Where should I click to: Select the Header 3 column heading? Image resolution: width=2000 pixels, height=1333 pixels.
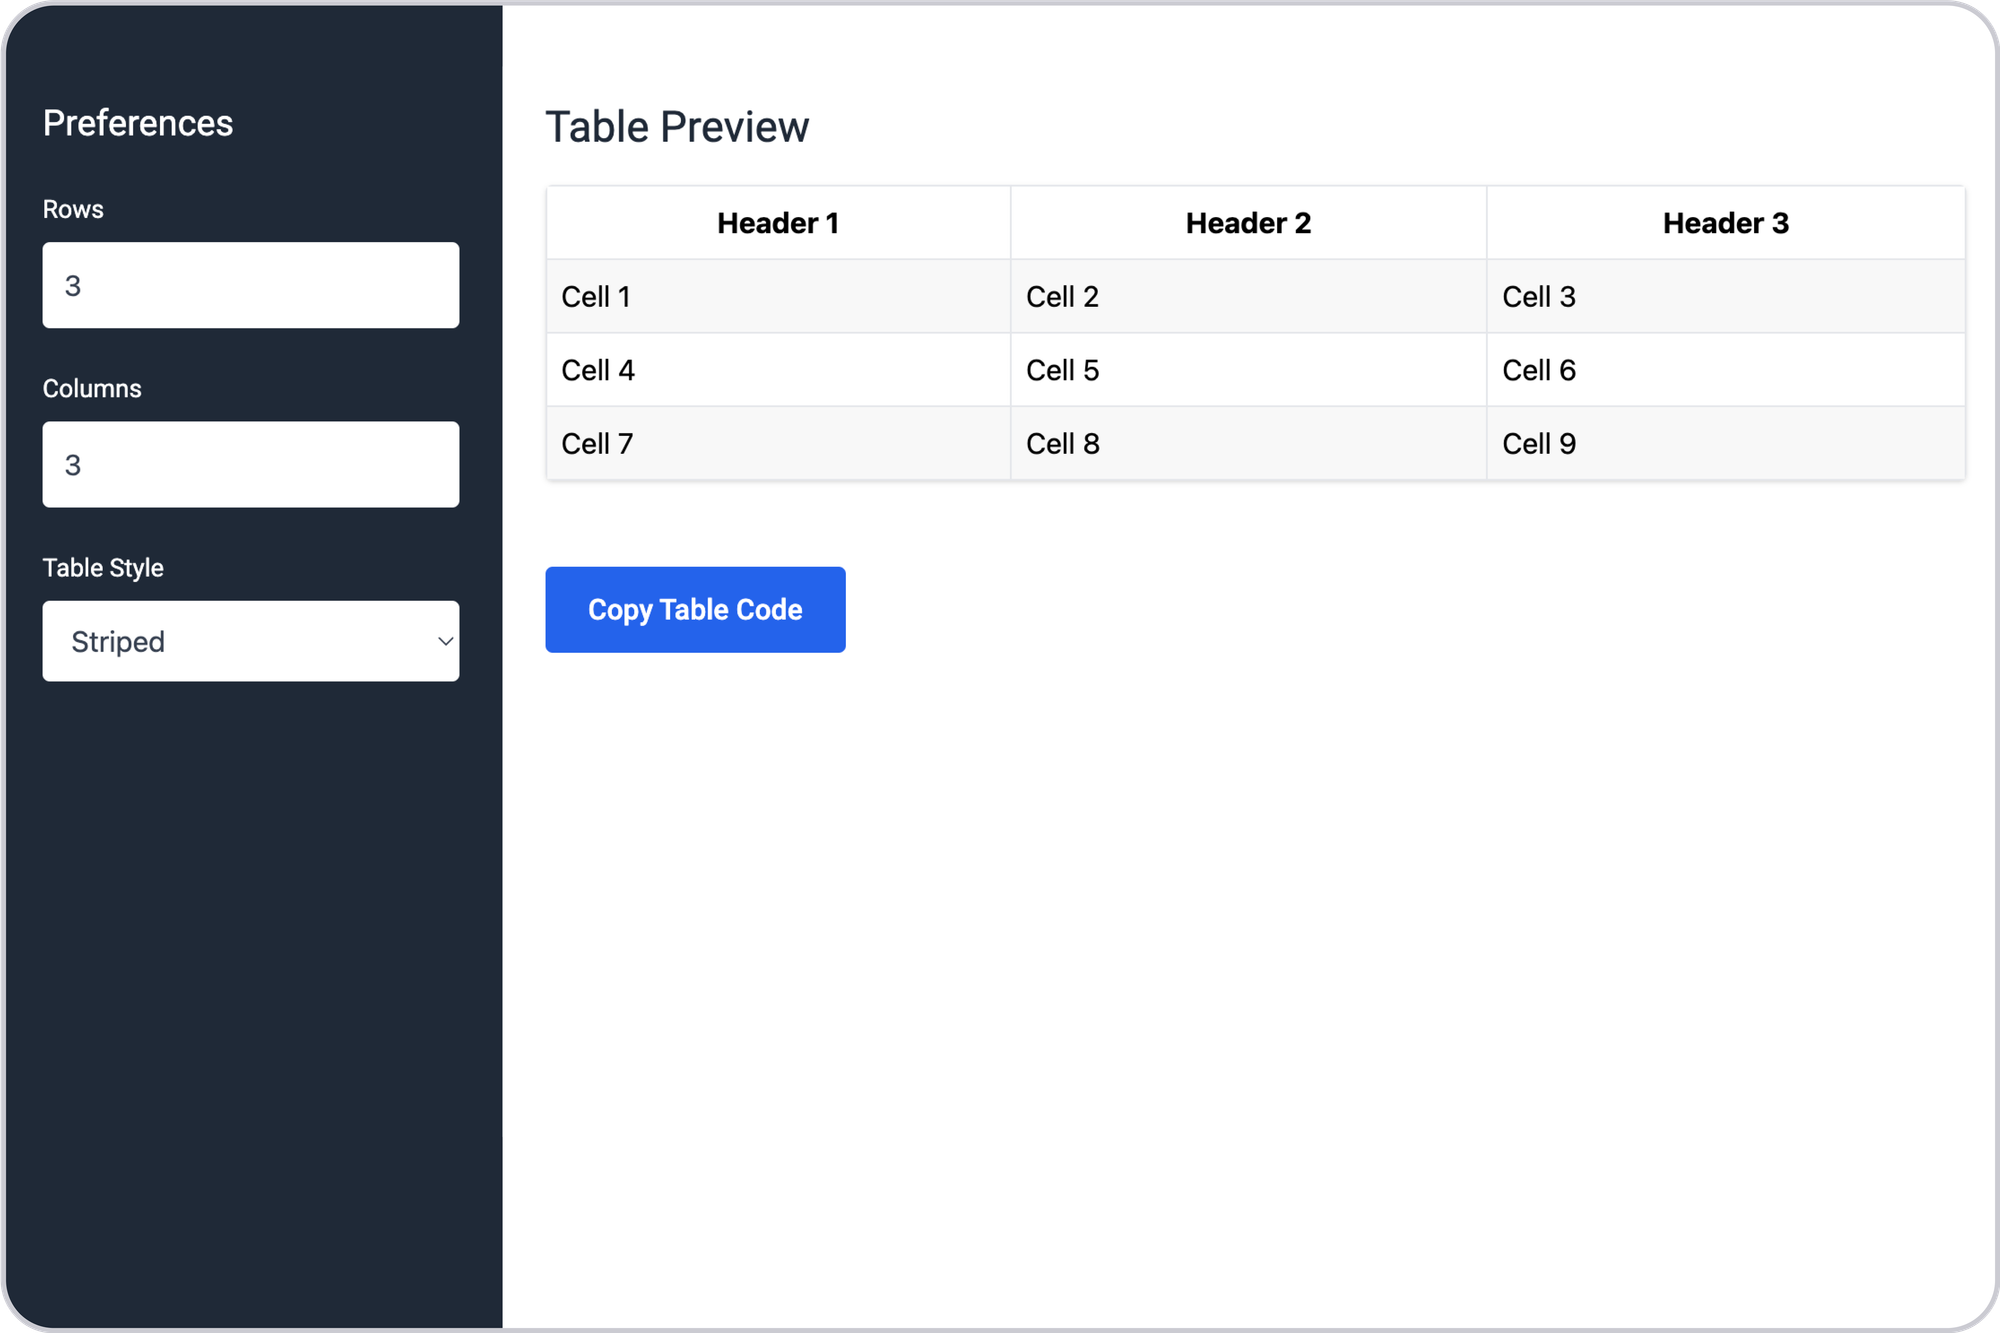[1726, 223]
